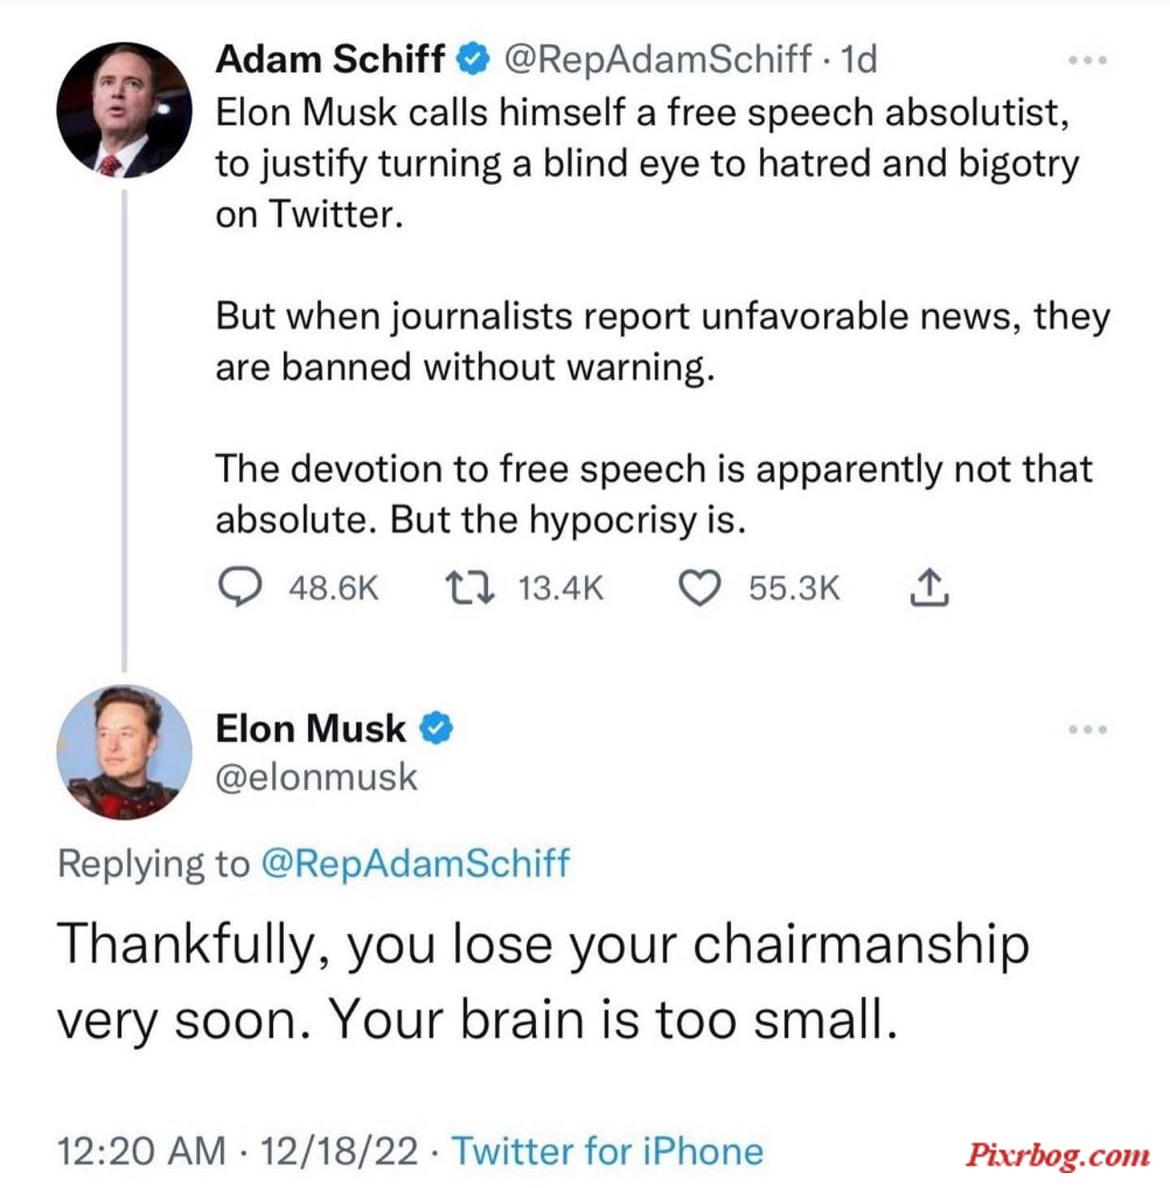Screen dimensions: 1170x1188
Task: Click the share icon on Adam Schiff's tweet
Action: 929,587
